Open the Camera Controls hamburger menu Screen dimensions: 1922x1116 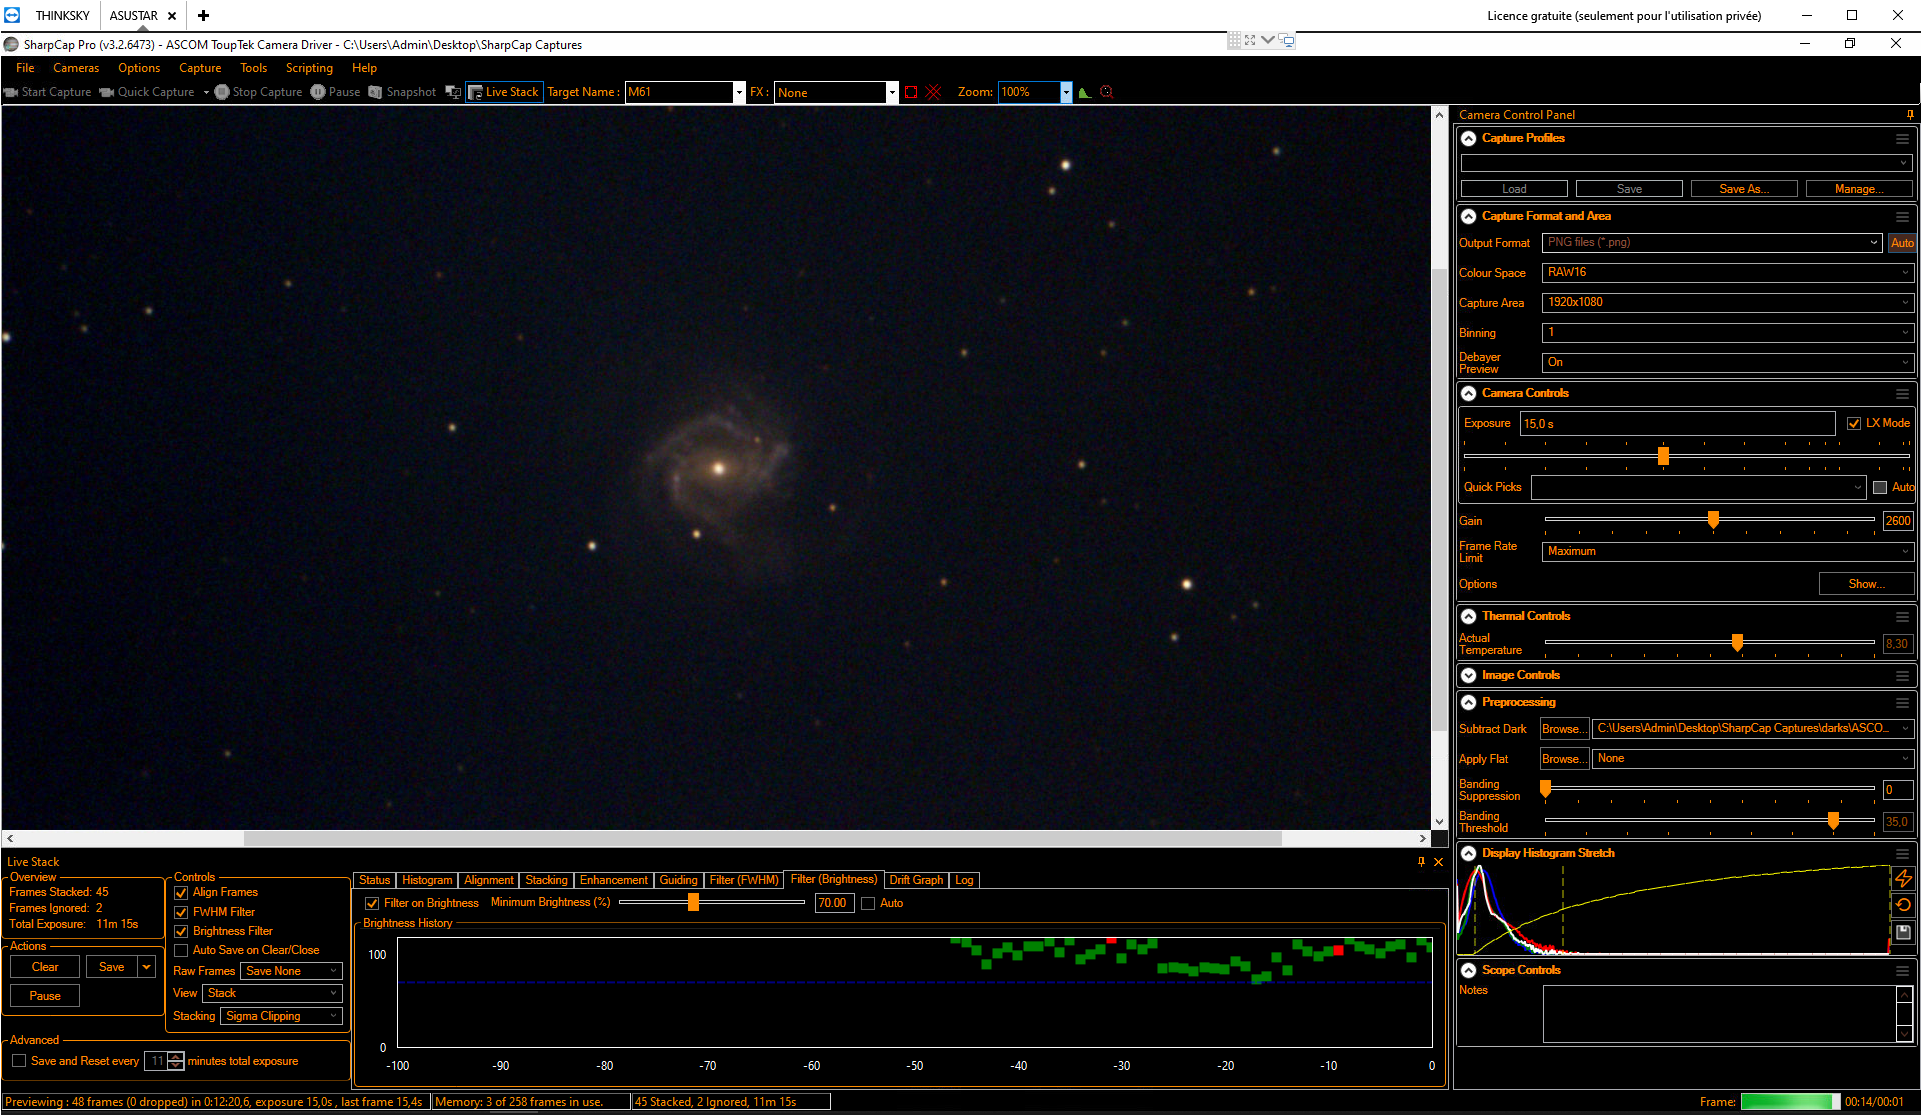(1902, 394)
